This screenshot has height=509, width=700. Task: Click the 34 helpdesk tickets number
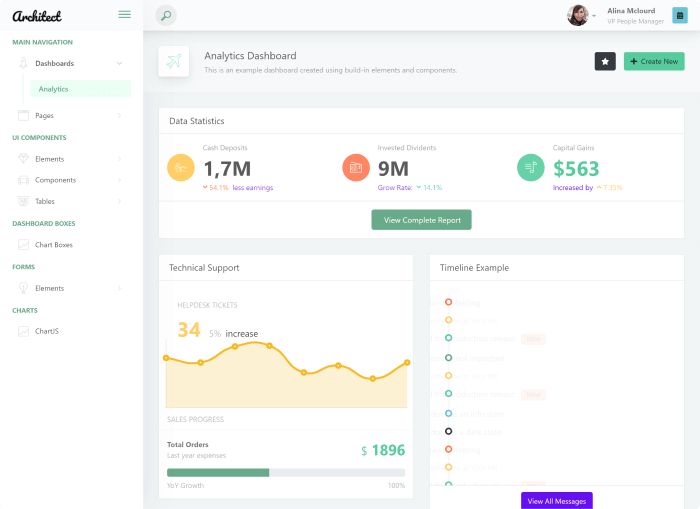[x=189, y=330]
